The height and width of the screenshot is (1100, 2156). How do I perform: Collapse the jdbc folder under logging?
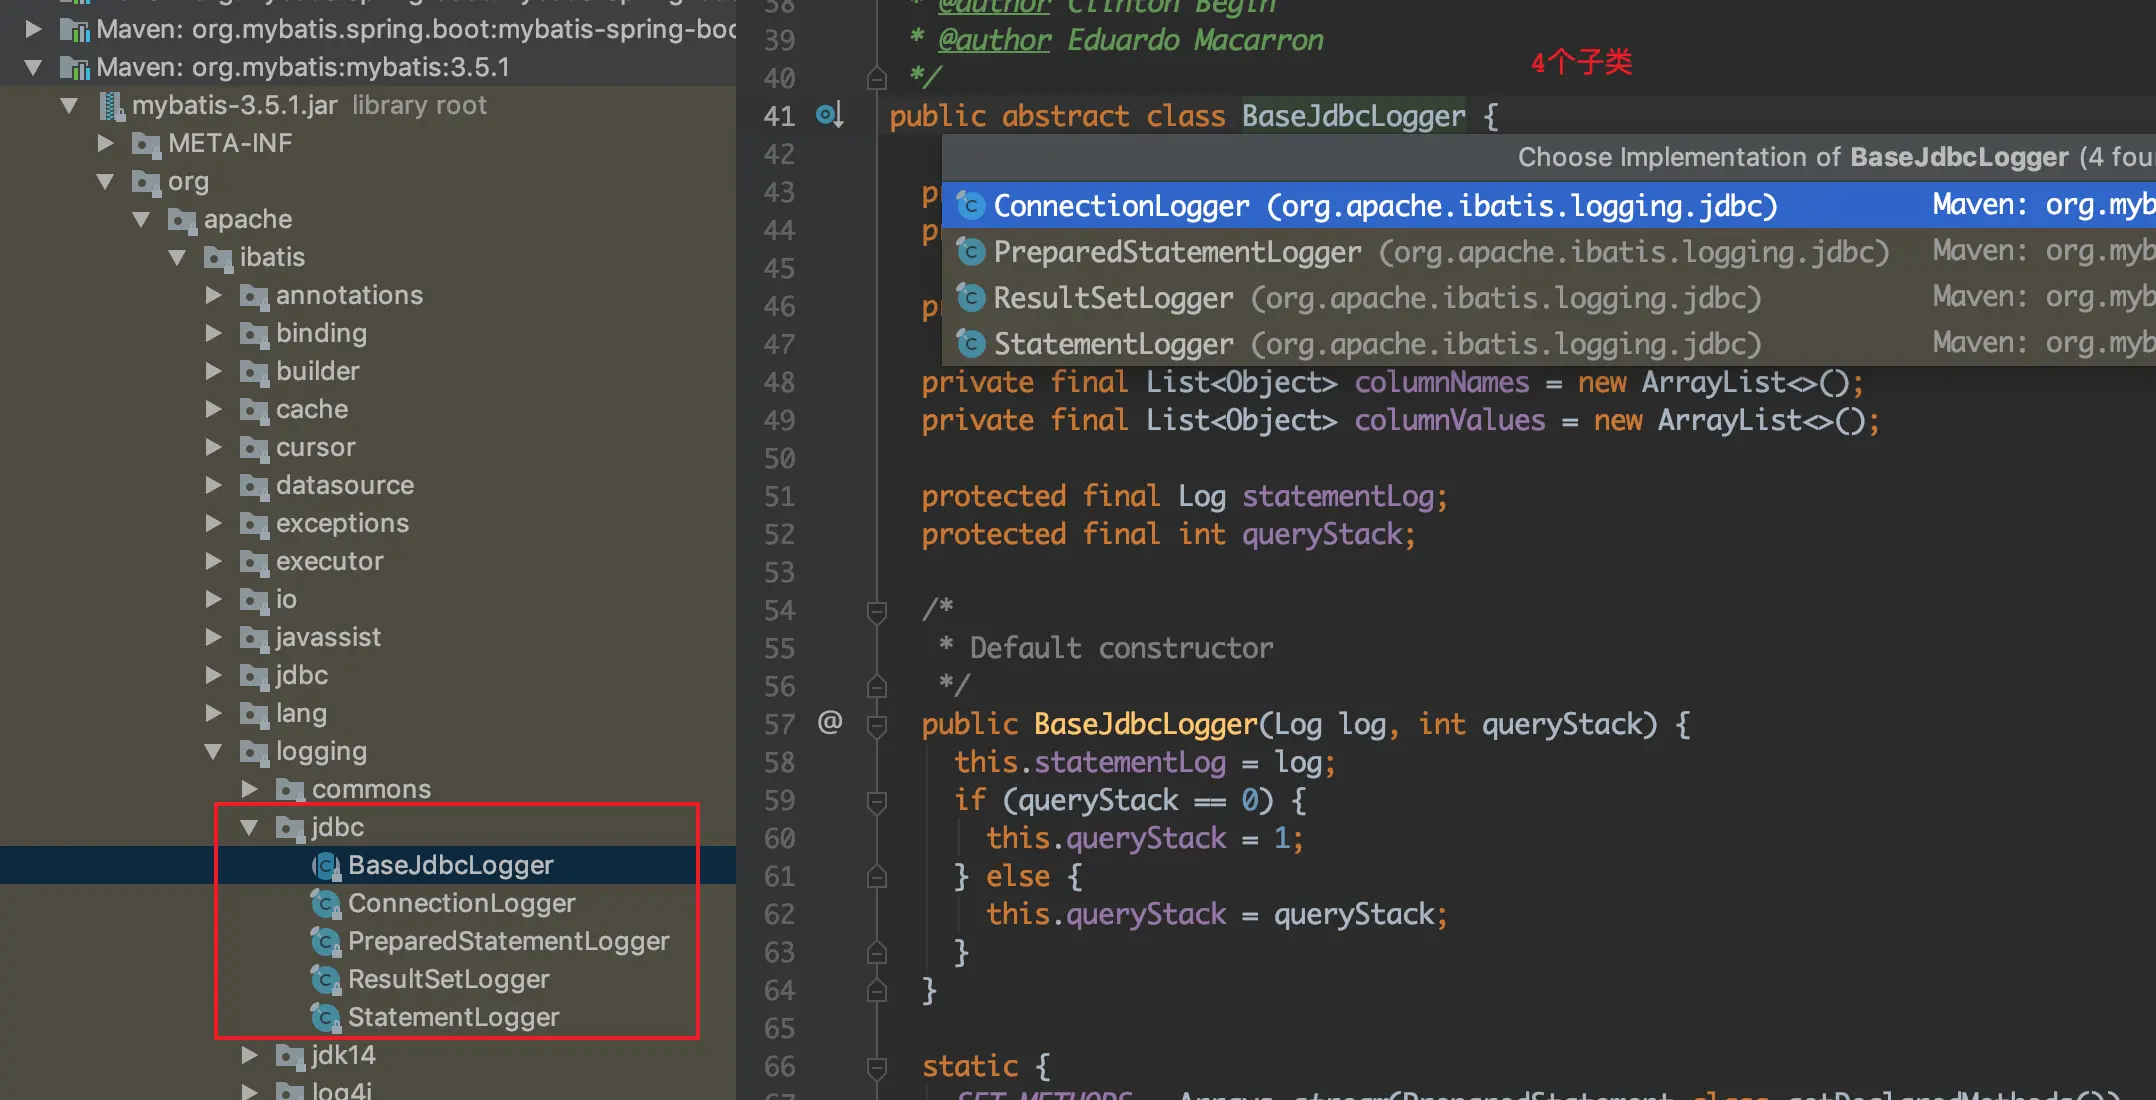(250, 828)
